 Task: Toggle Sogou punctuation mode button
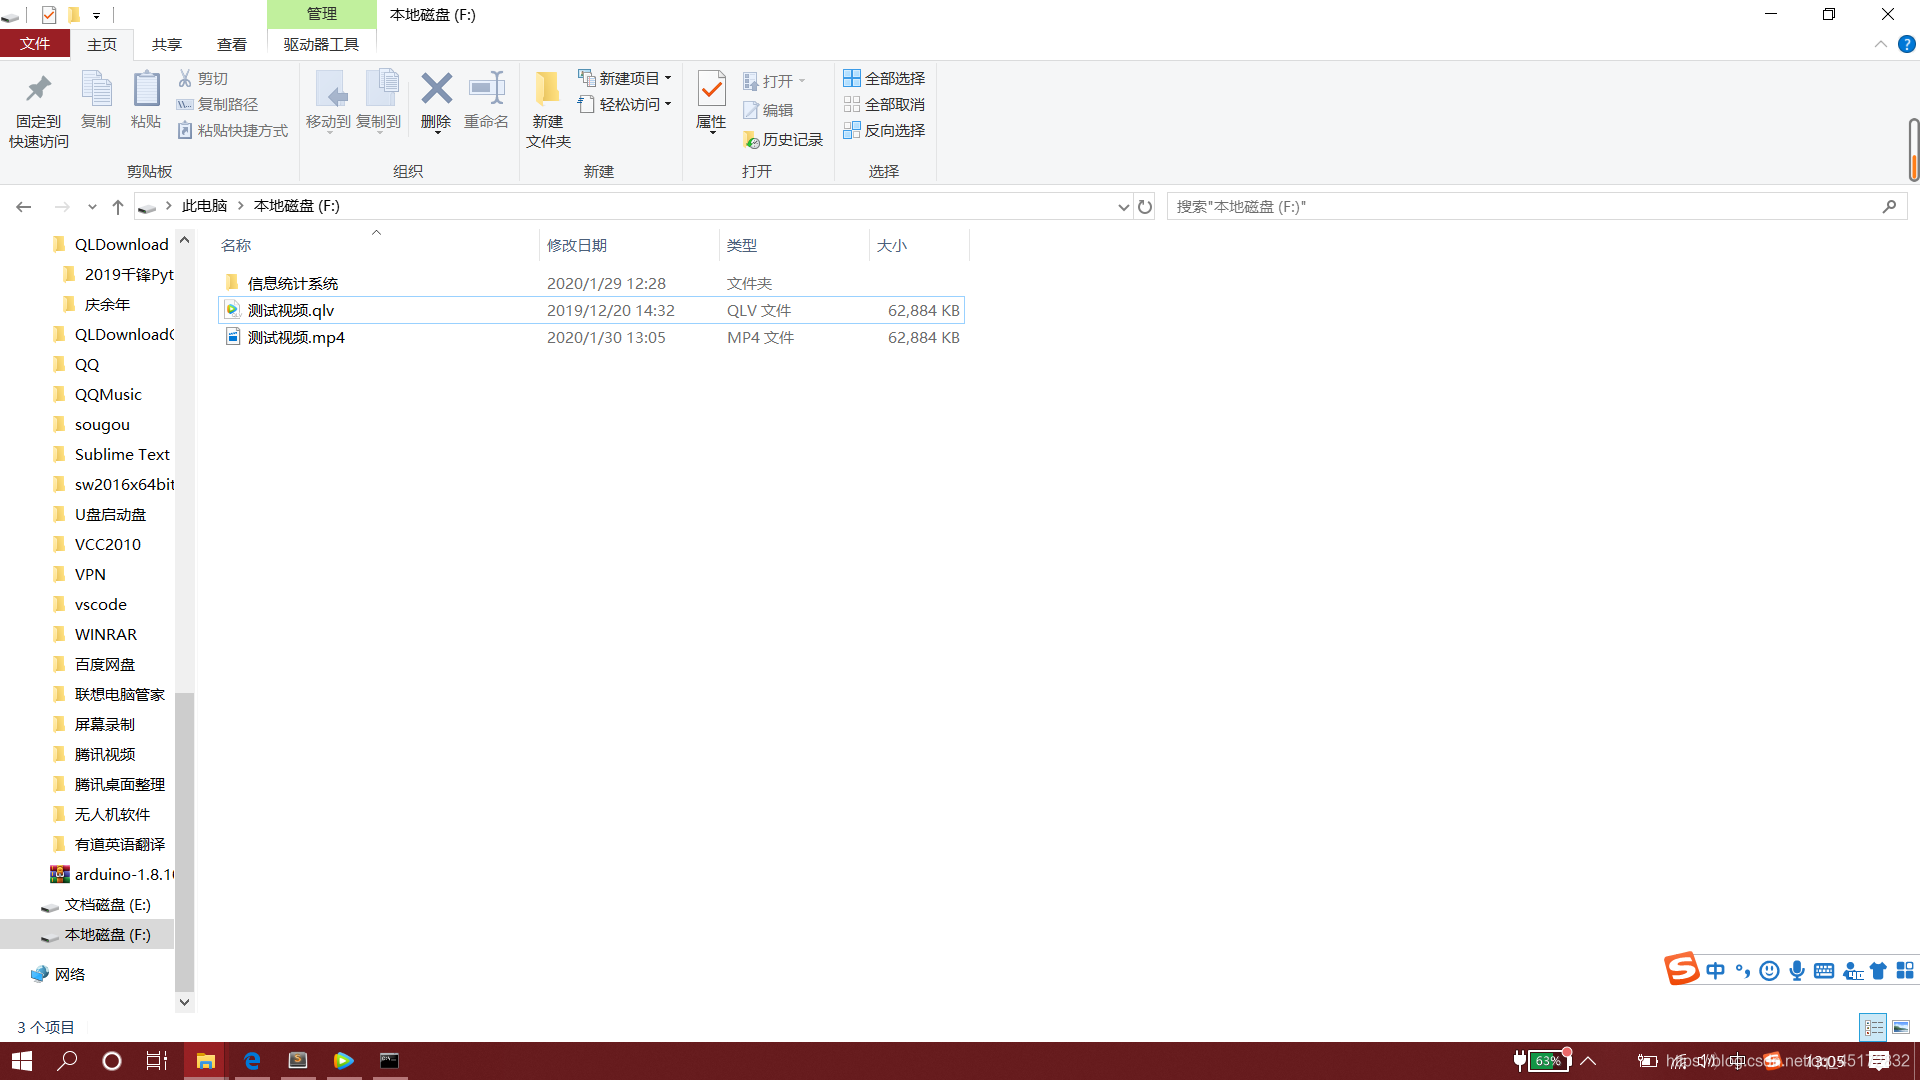1743,970
